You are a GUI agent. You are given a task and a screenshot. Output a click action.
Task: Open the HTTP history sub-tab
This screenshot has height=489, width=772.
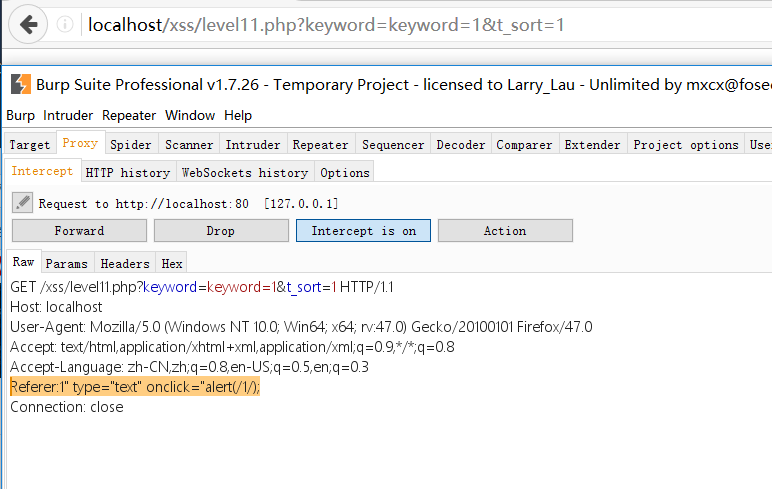(x=128, y=172)
